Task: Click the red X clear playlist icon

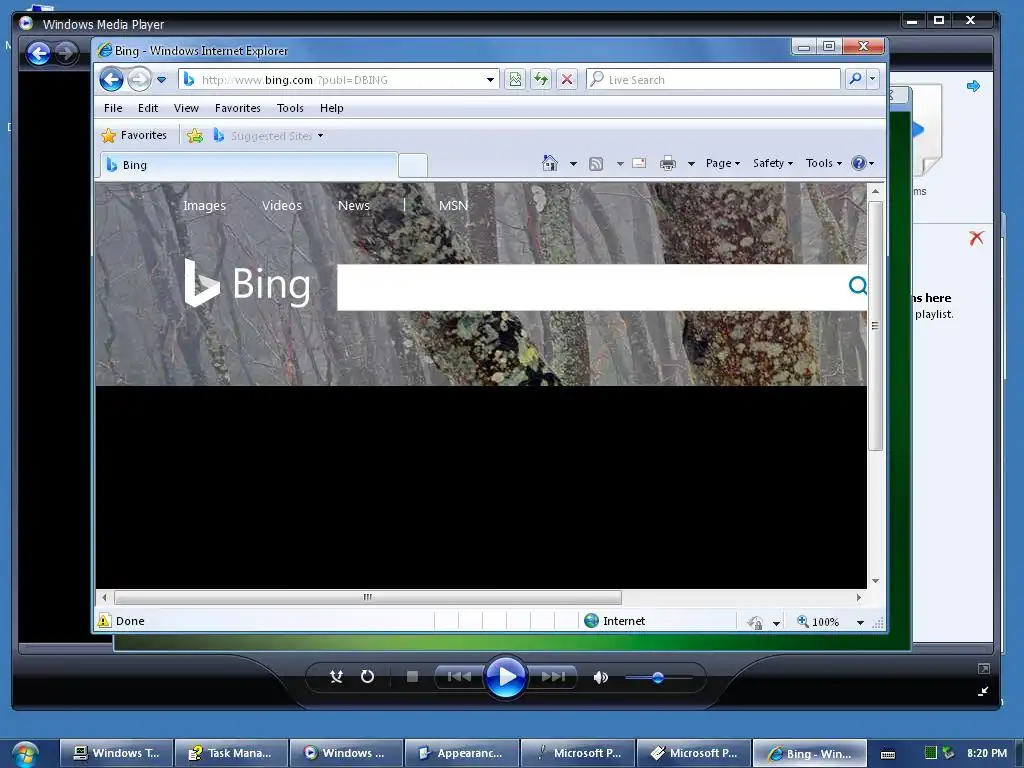Action: coord(976,238)
